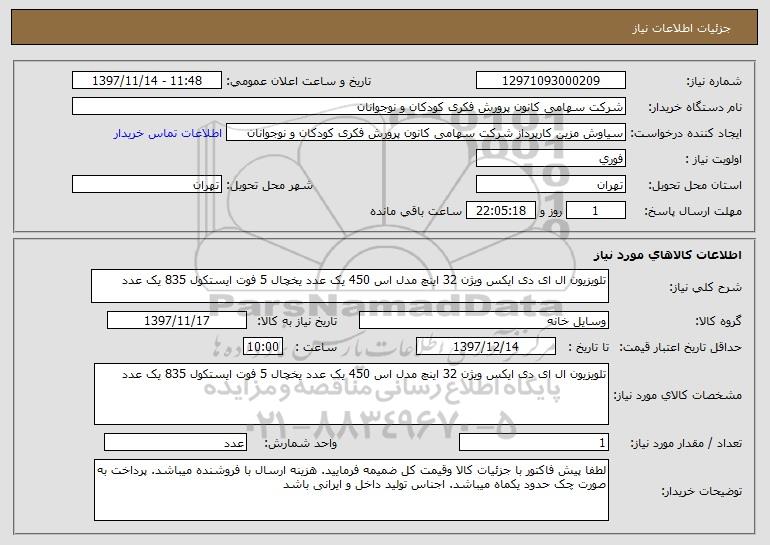Click the شرح کلی نیاز label
Screen dimensions: 770x545
pos(706,287)
